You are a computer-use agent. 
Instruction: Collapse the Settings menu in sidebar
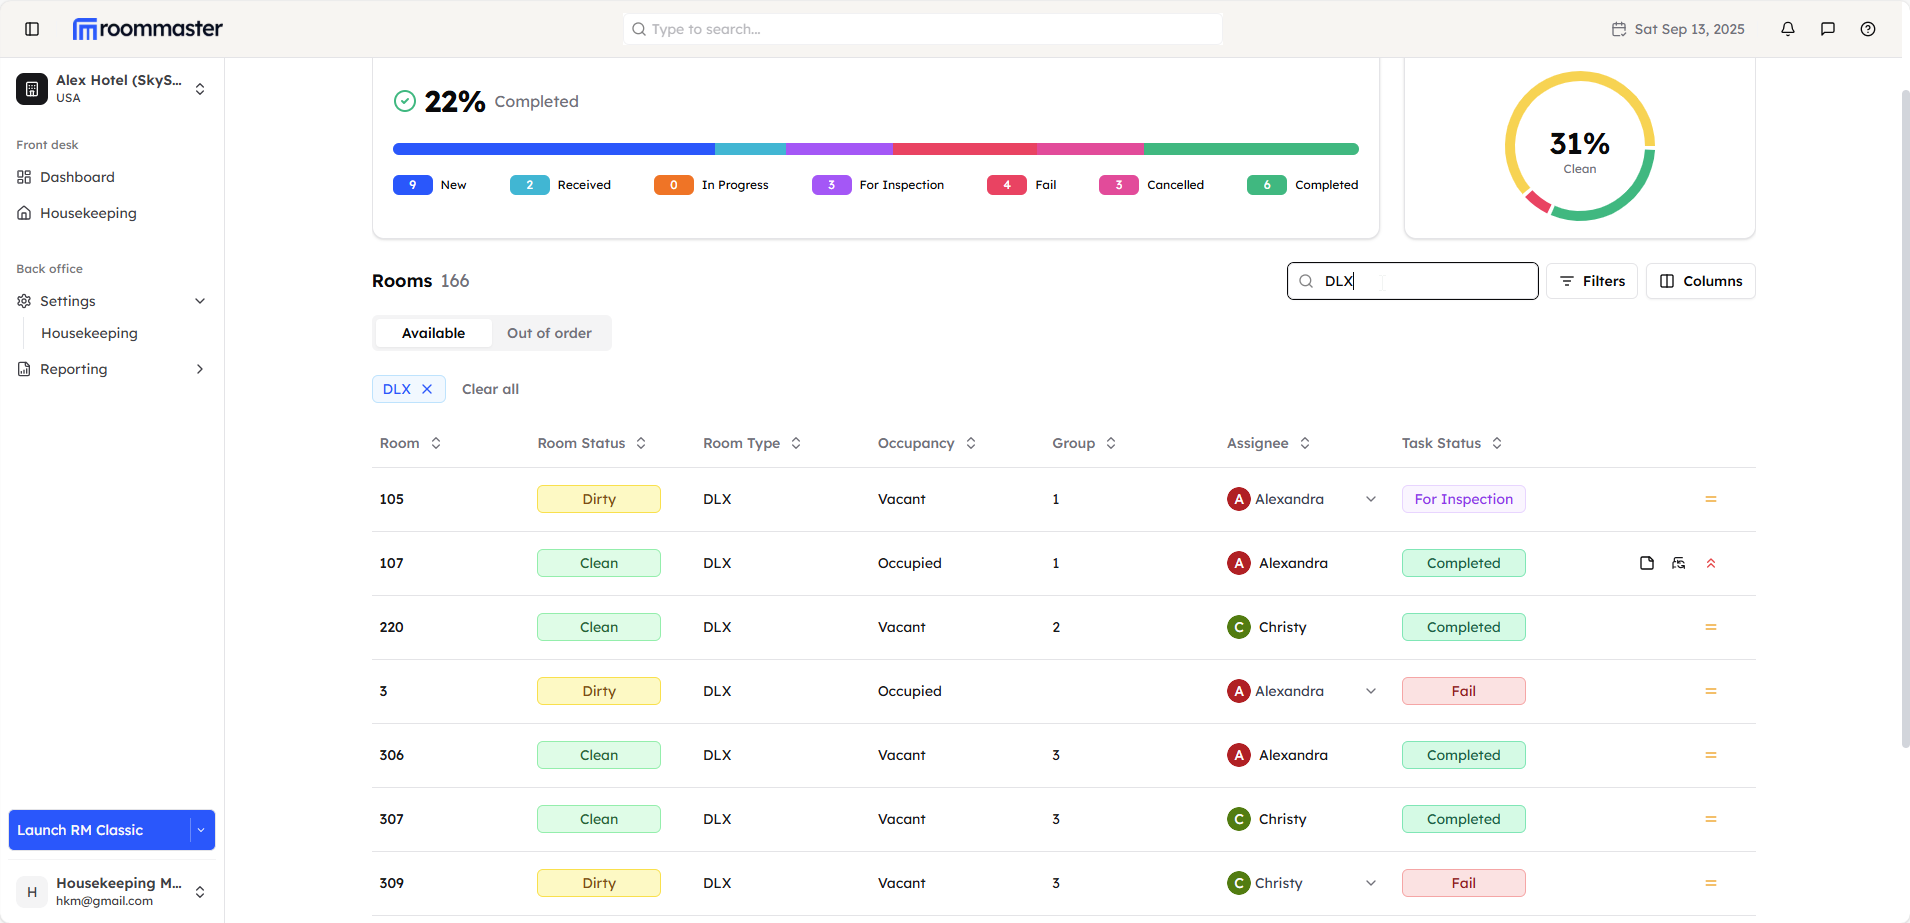[x=200, y=301]
